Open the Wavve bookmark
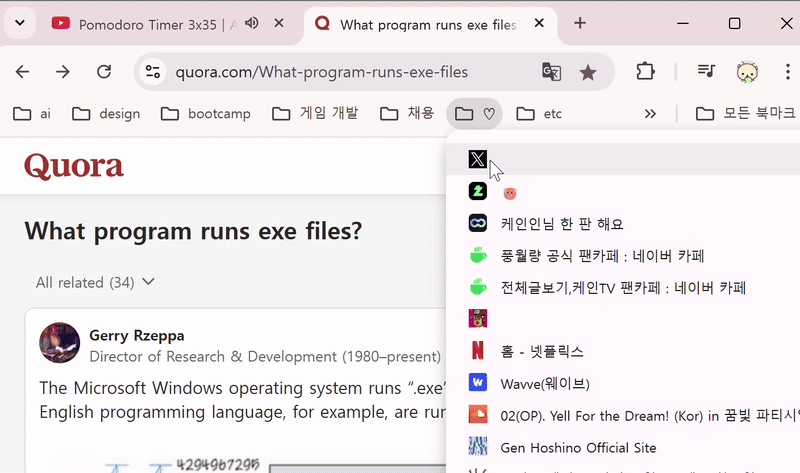Screen dimensions: 800x473 [623, 383]
